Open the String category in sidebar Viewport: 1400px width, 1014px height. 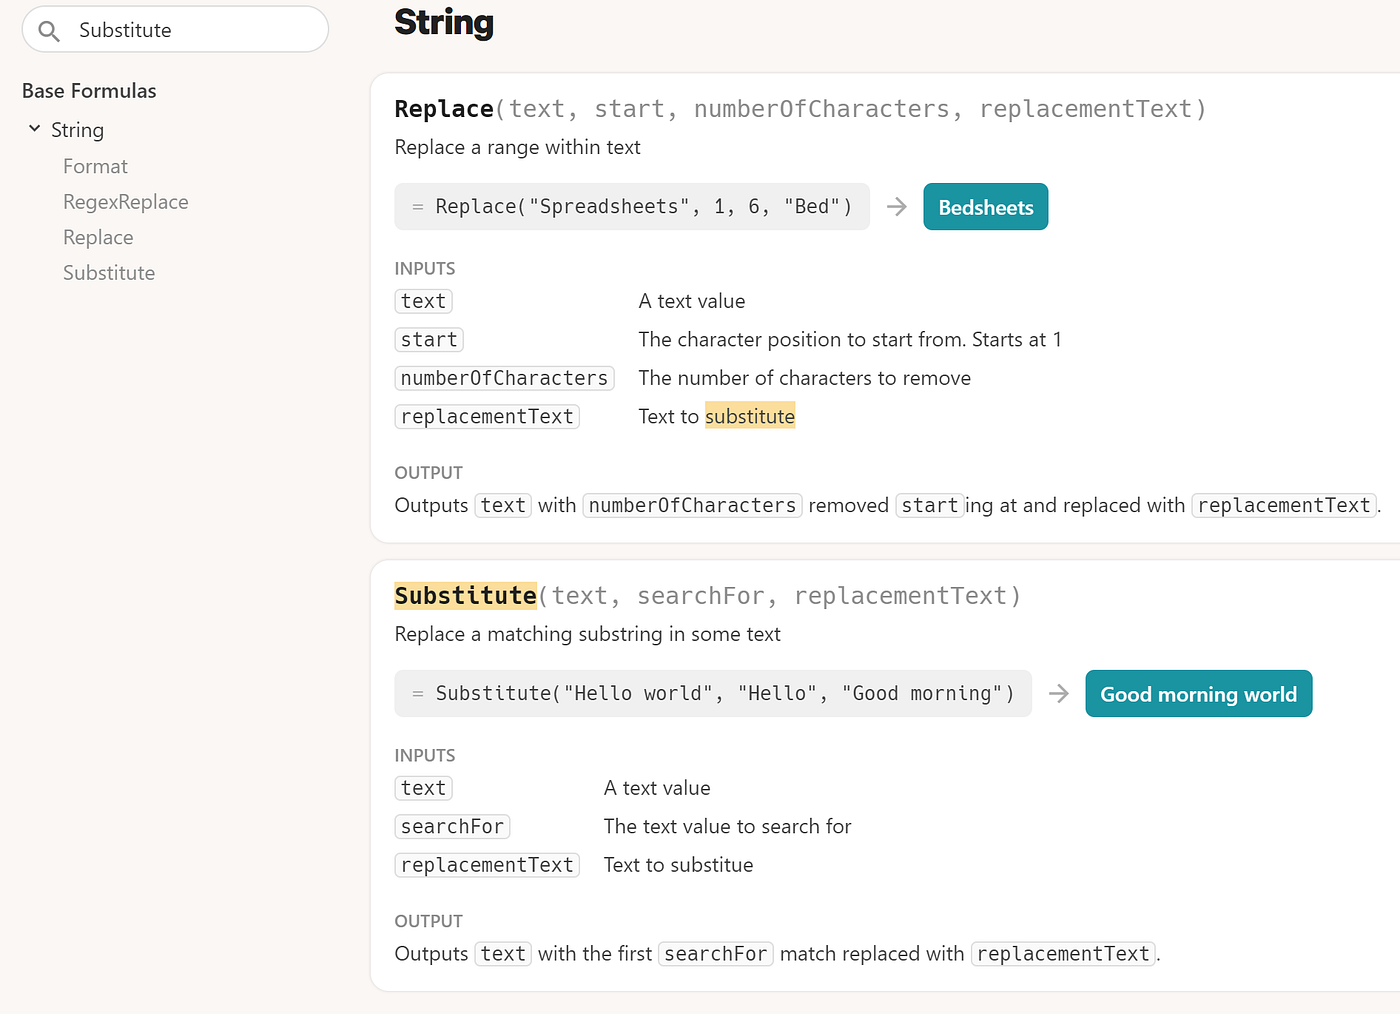click(77, 130)
